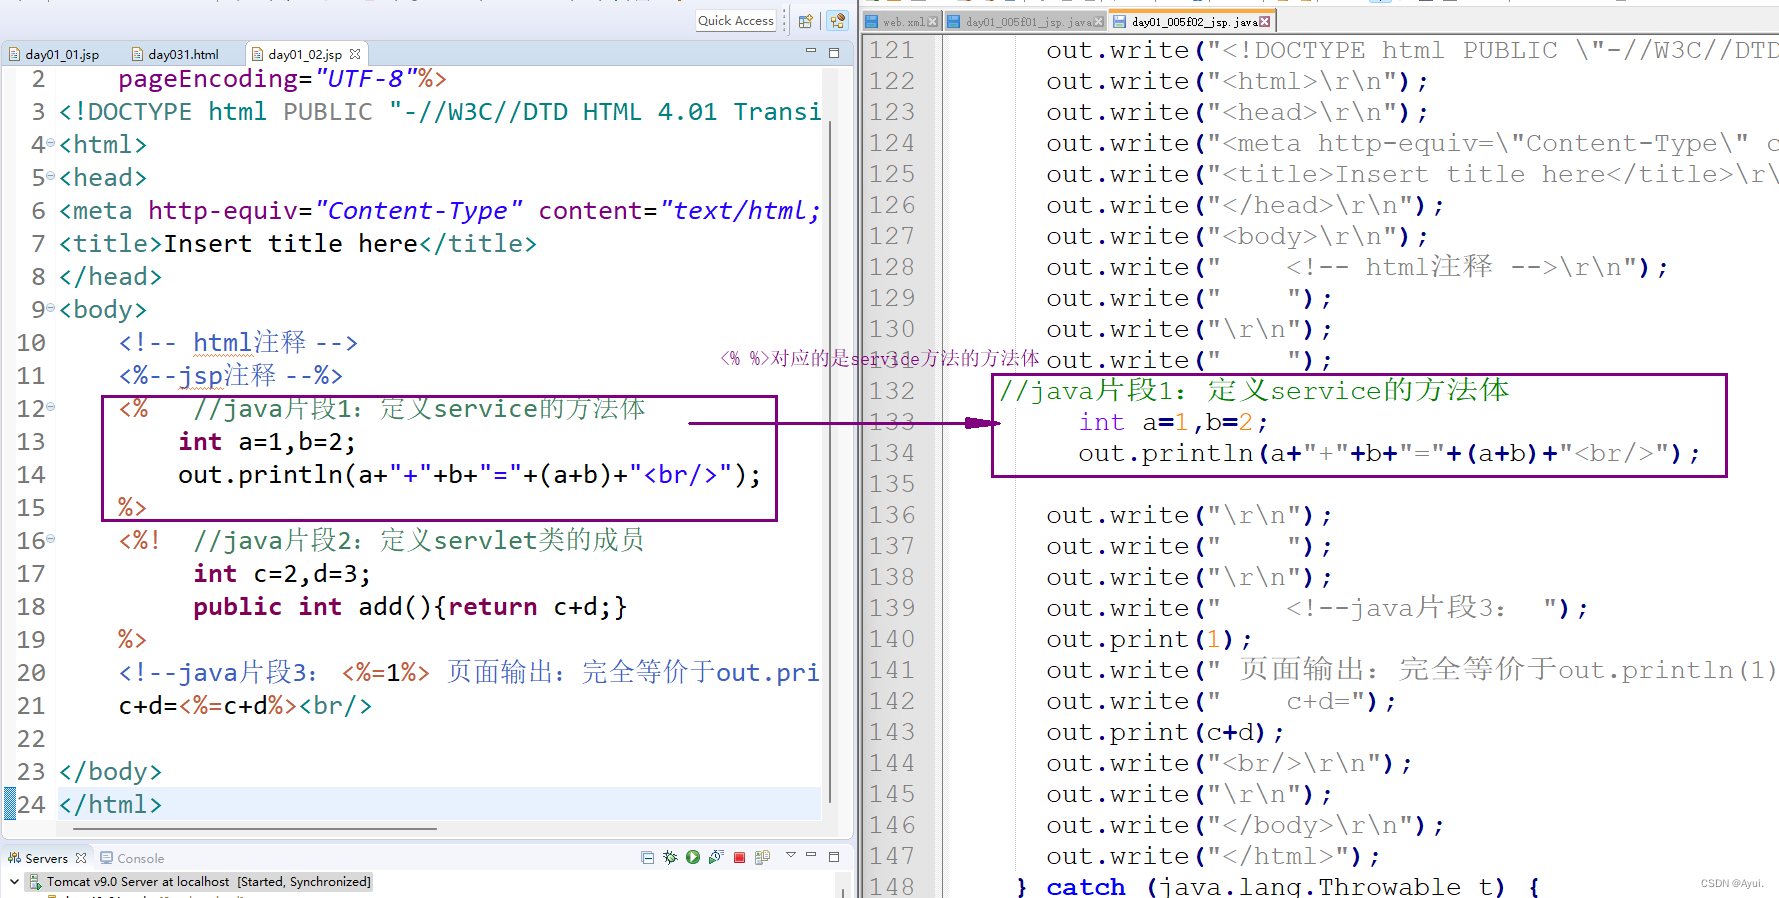Viewport: 1779px width, 898px height.
Task: Start the server with green run icon
Action: (x=693, y=857)
